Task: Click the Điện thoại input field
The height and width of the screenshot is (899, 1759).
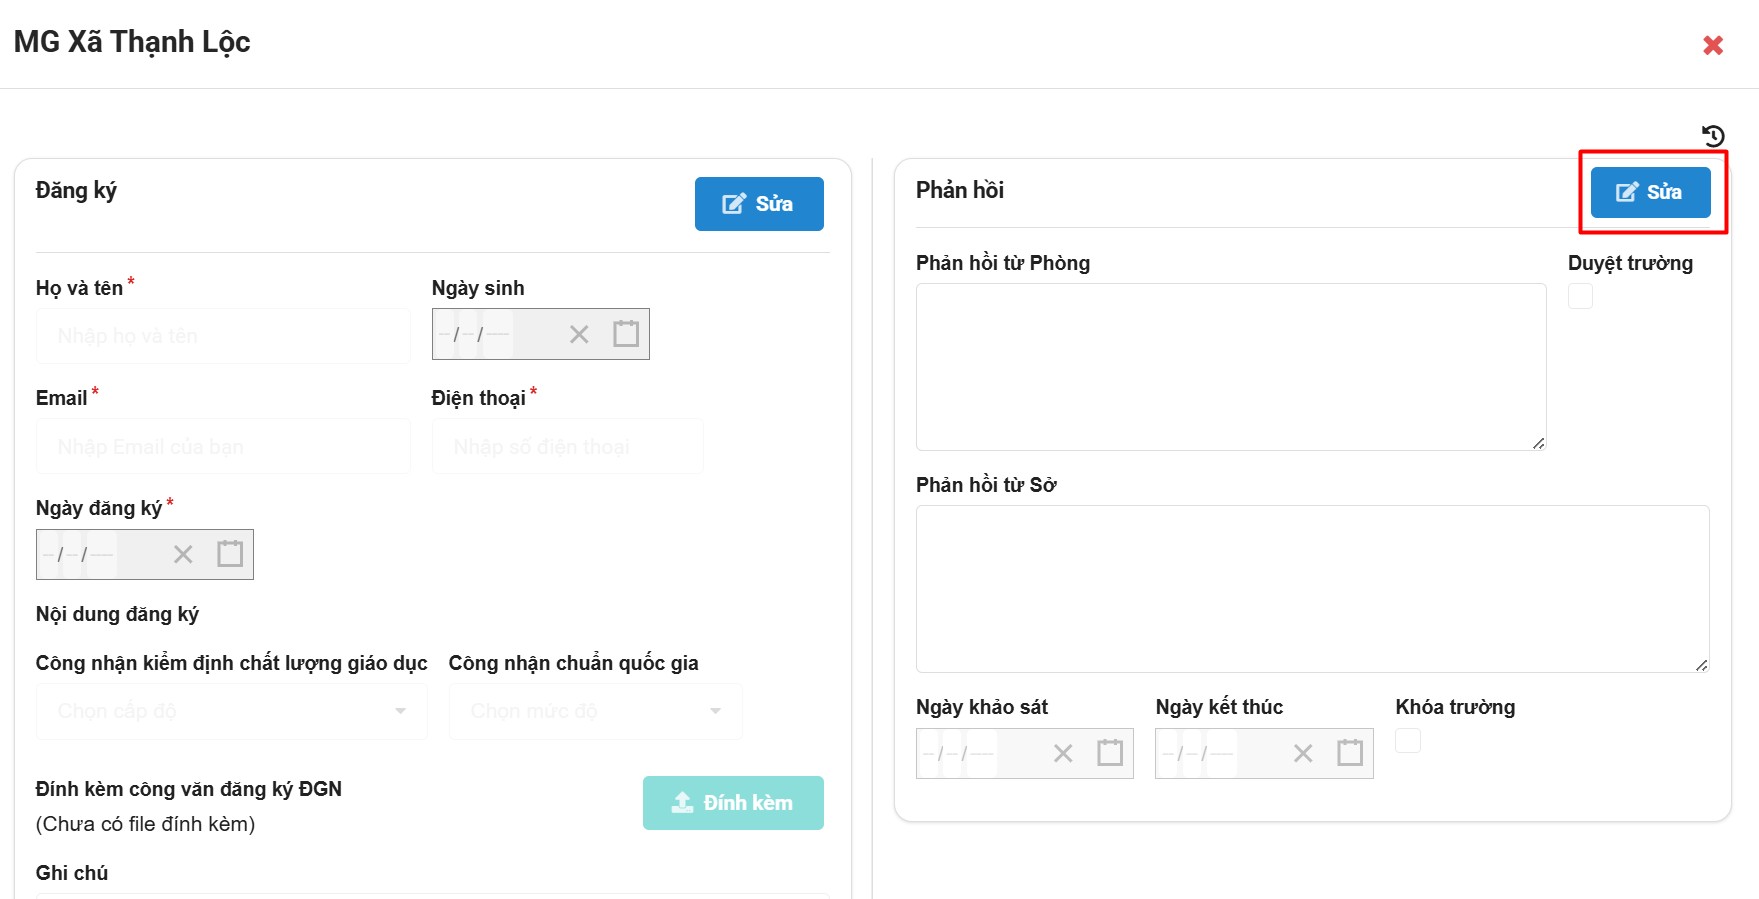Action: (567, 447)
